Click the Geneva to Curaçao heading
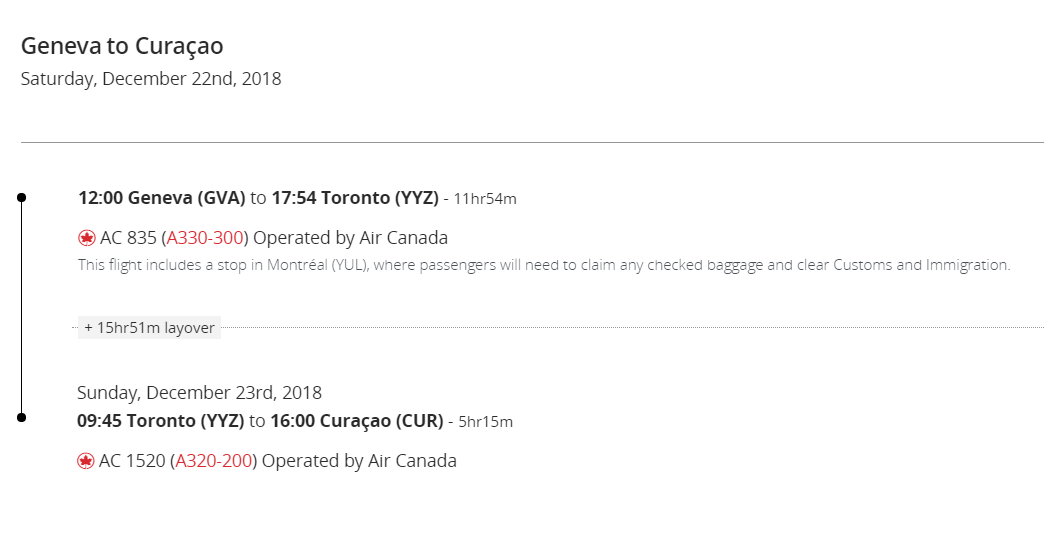 click(122, 46)
